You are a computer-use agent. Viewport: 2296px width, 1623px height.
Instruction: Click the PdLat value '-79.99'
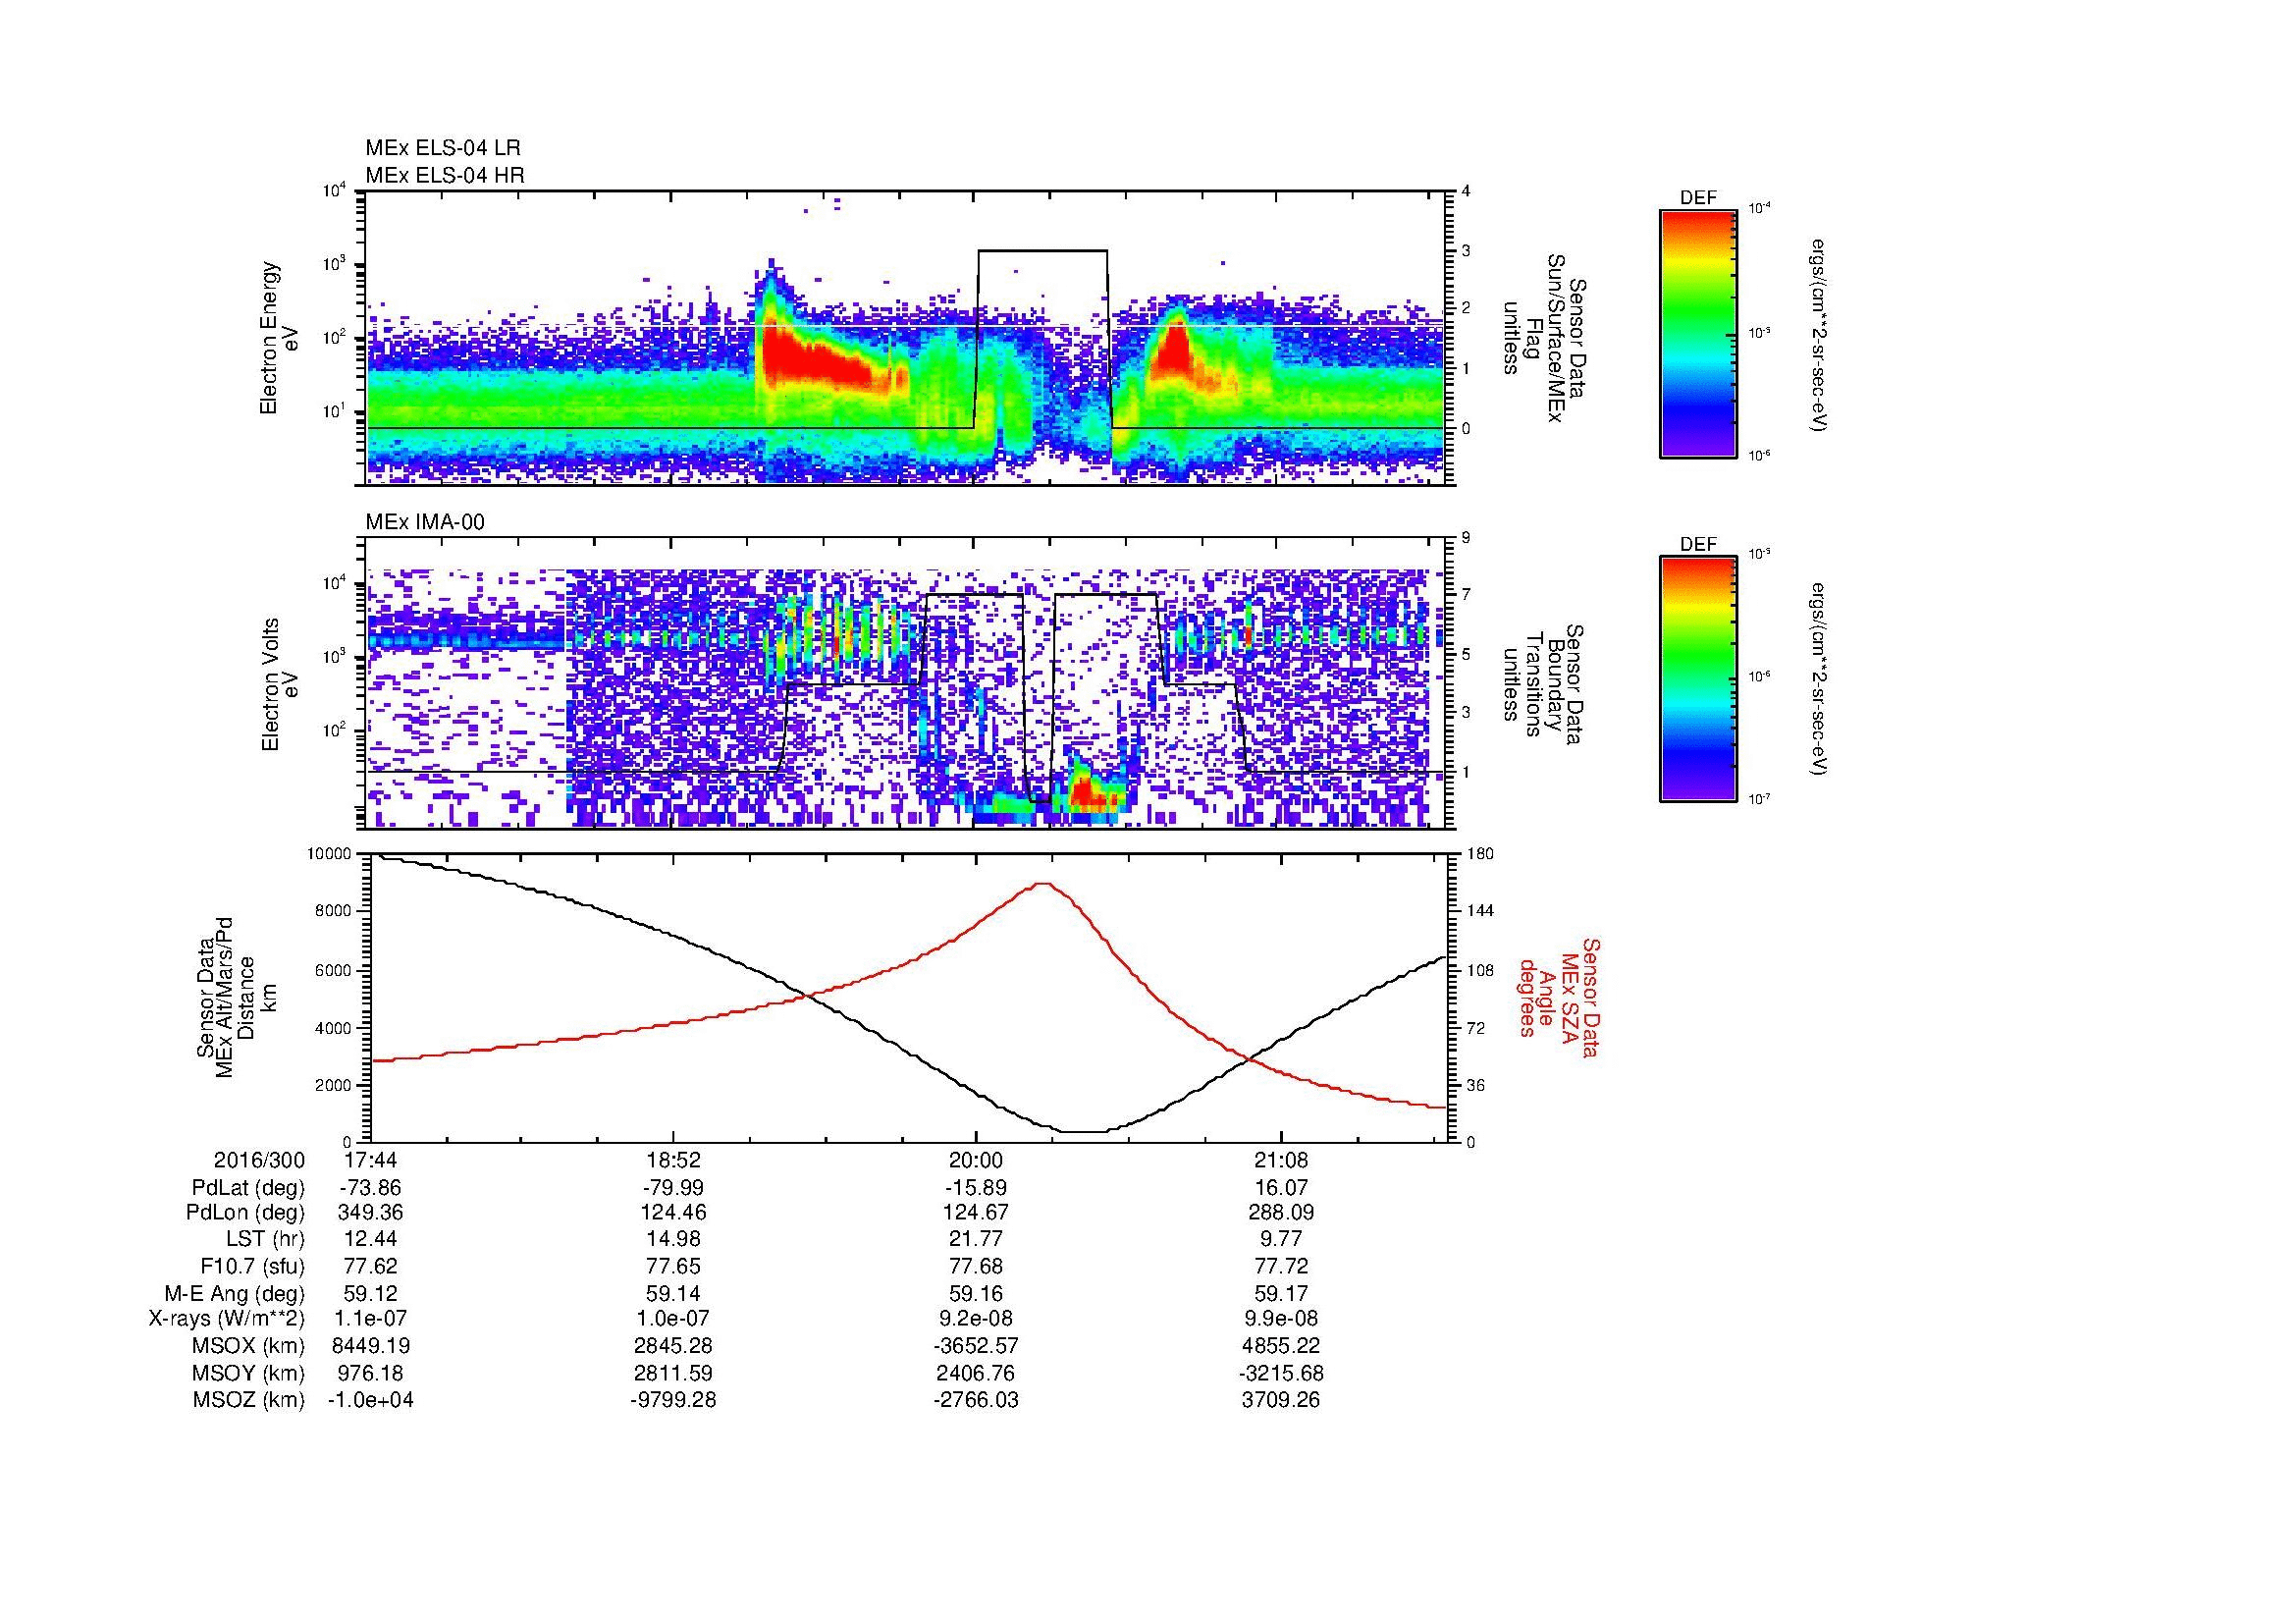coord(673,1188)
